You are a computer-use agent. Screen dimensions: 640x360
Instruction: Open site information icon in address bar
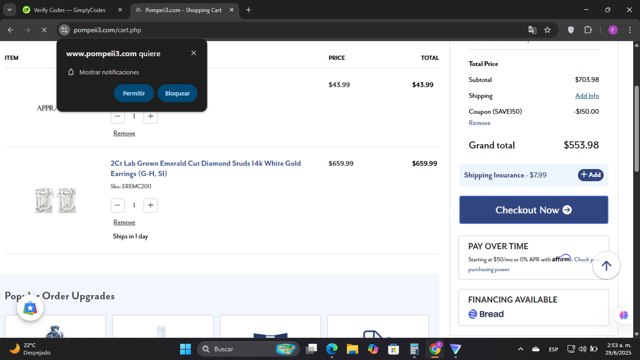click(64, 30)
